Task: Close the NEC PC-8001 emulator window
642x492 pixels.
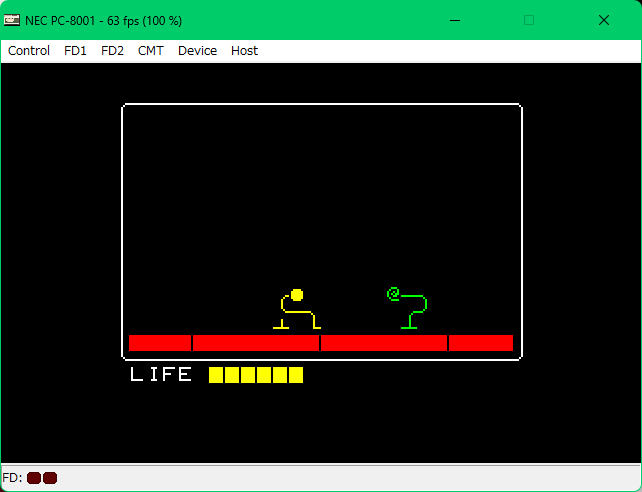Action: pyautogui.click(x=604, y=20)
